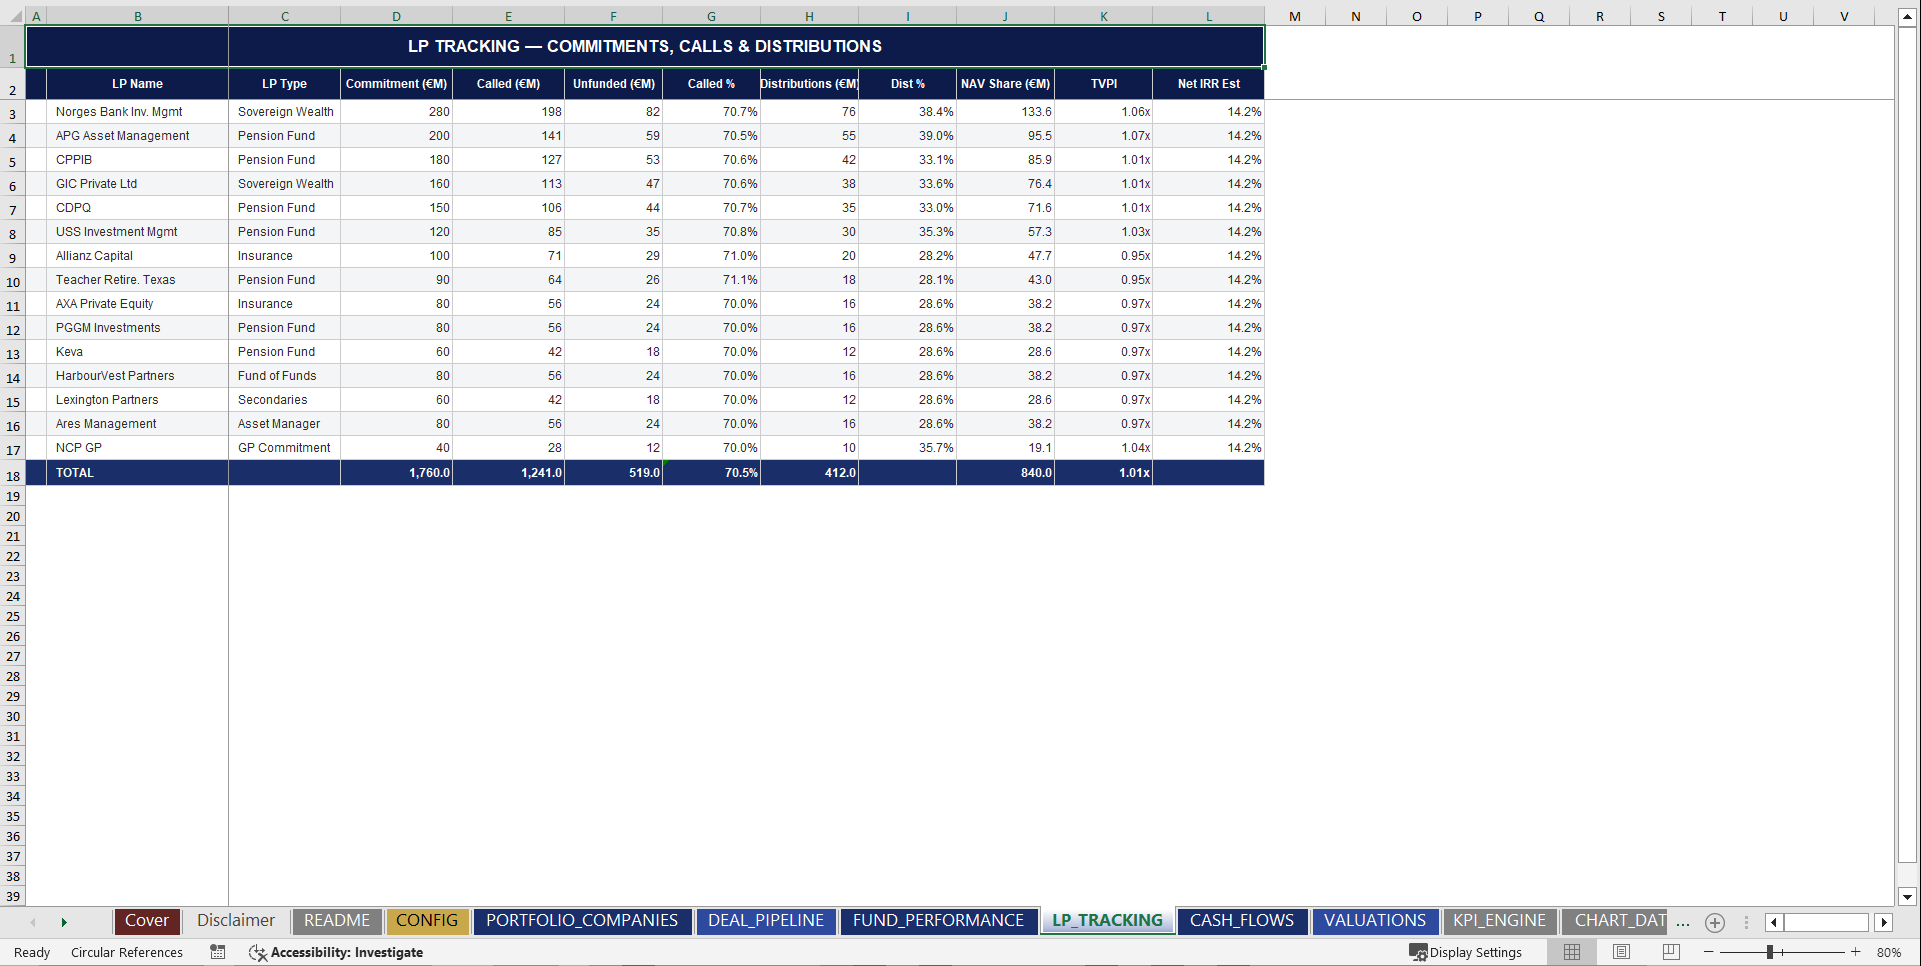The width and height of the screenshot is (1921, 966).
Task: Open the README sheet tab
Action: tap(337, 921)
